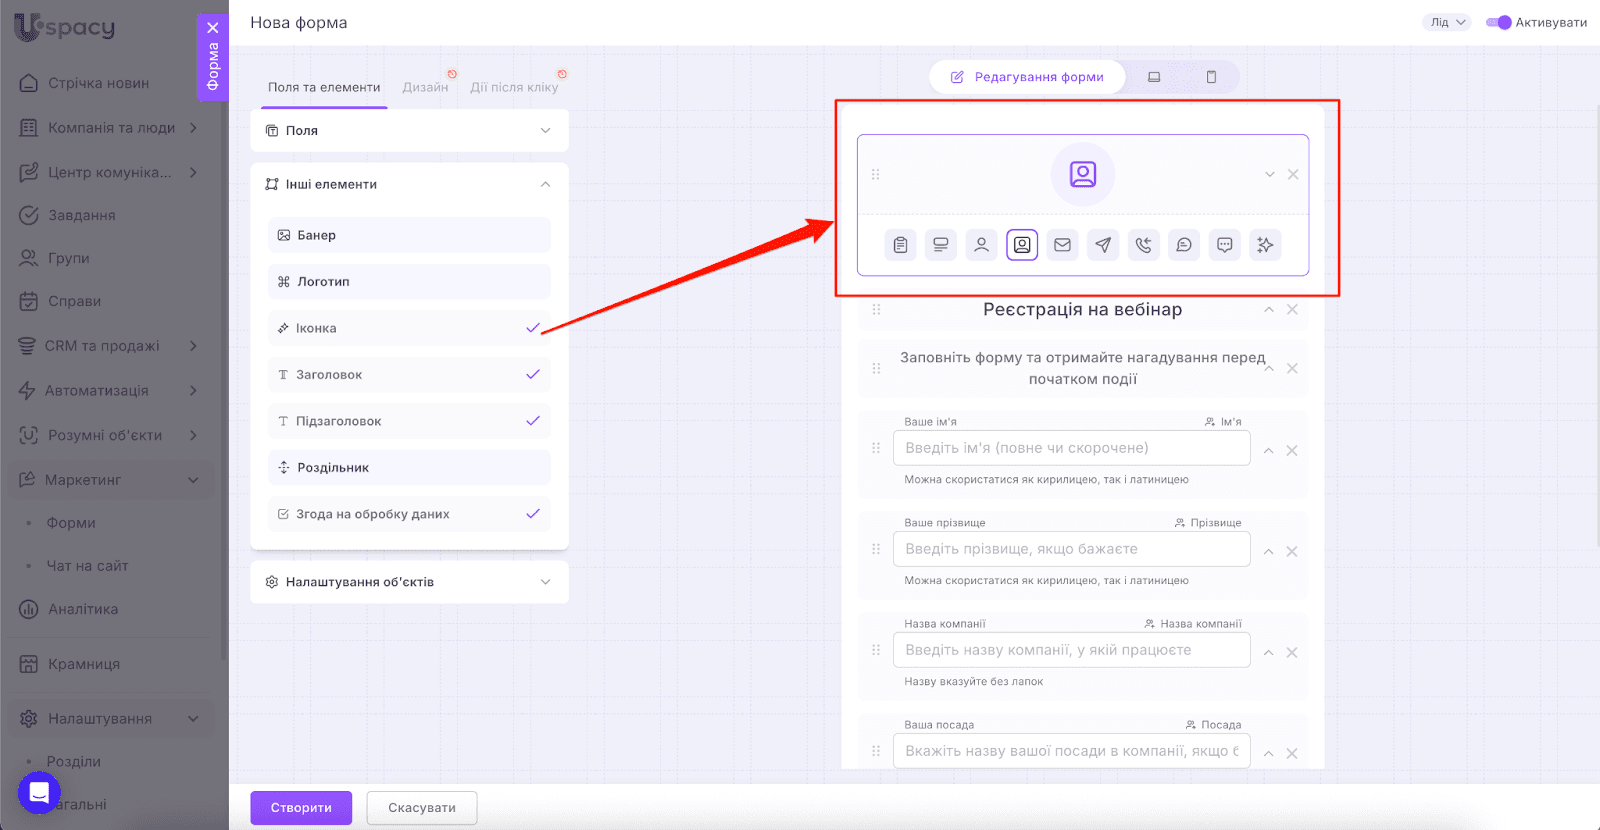Pick the square message dots icon
The image size is (1600, 830).
click(1224, 245)
